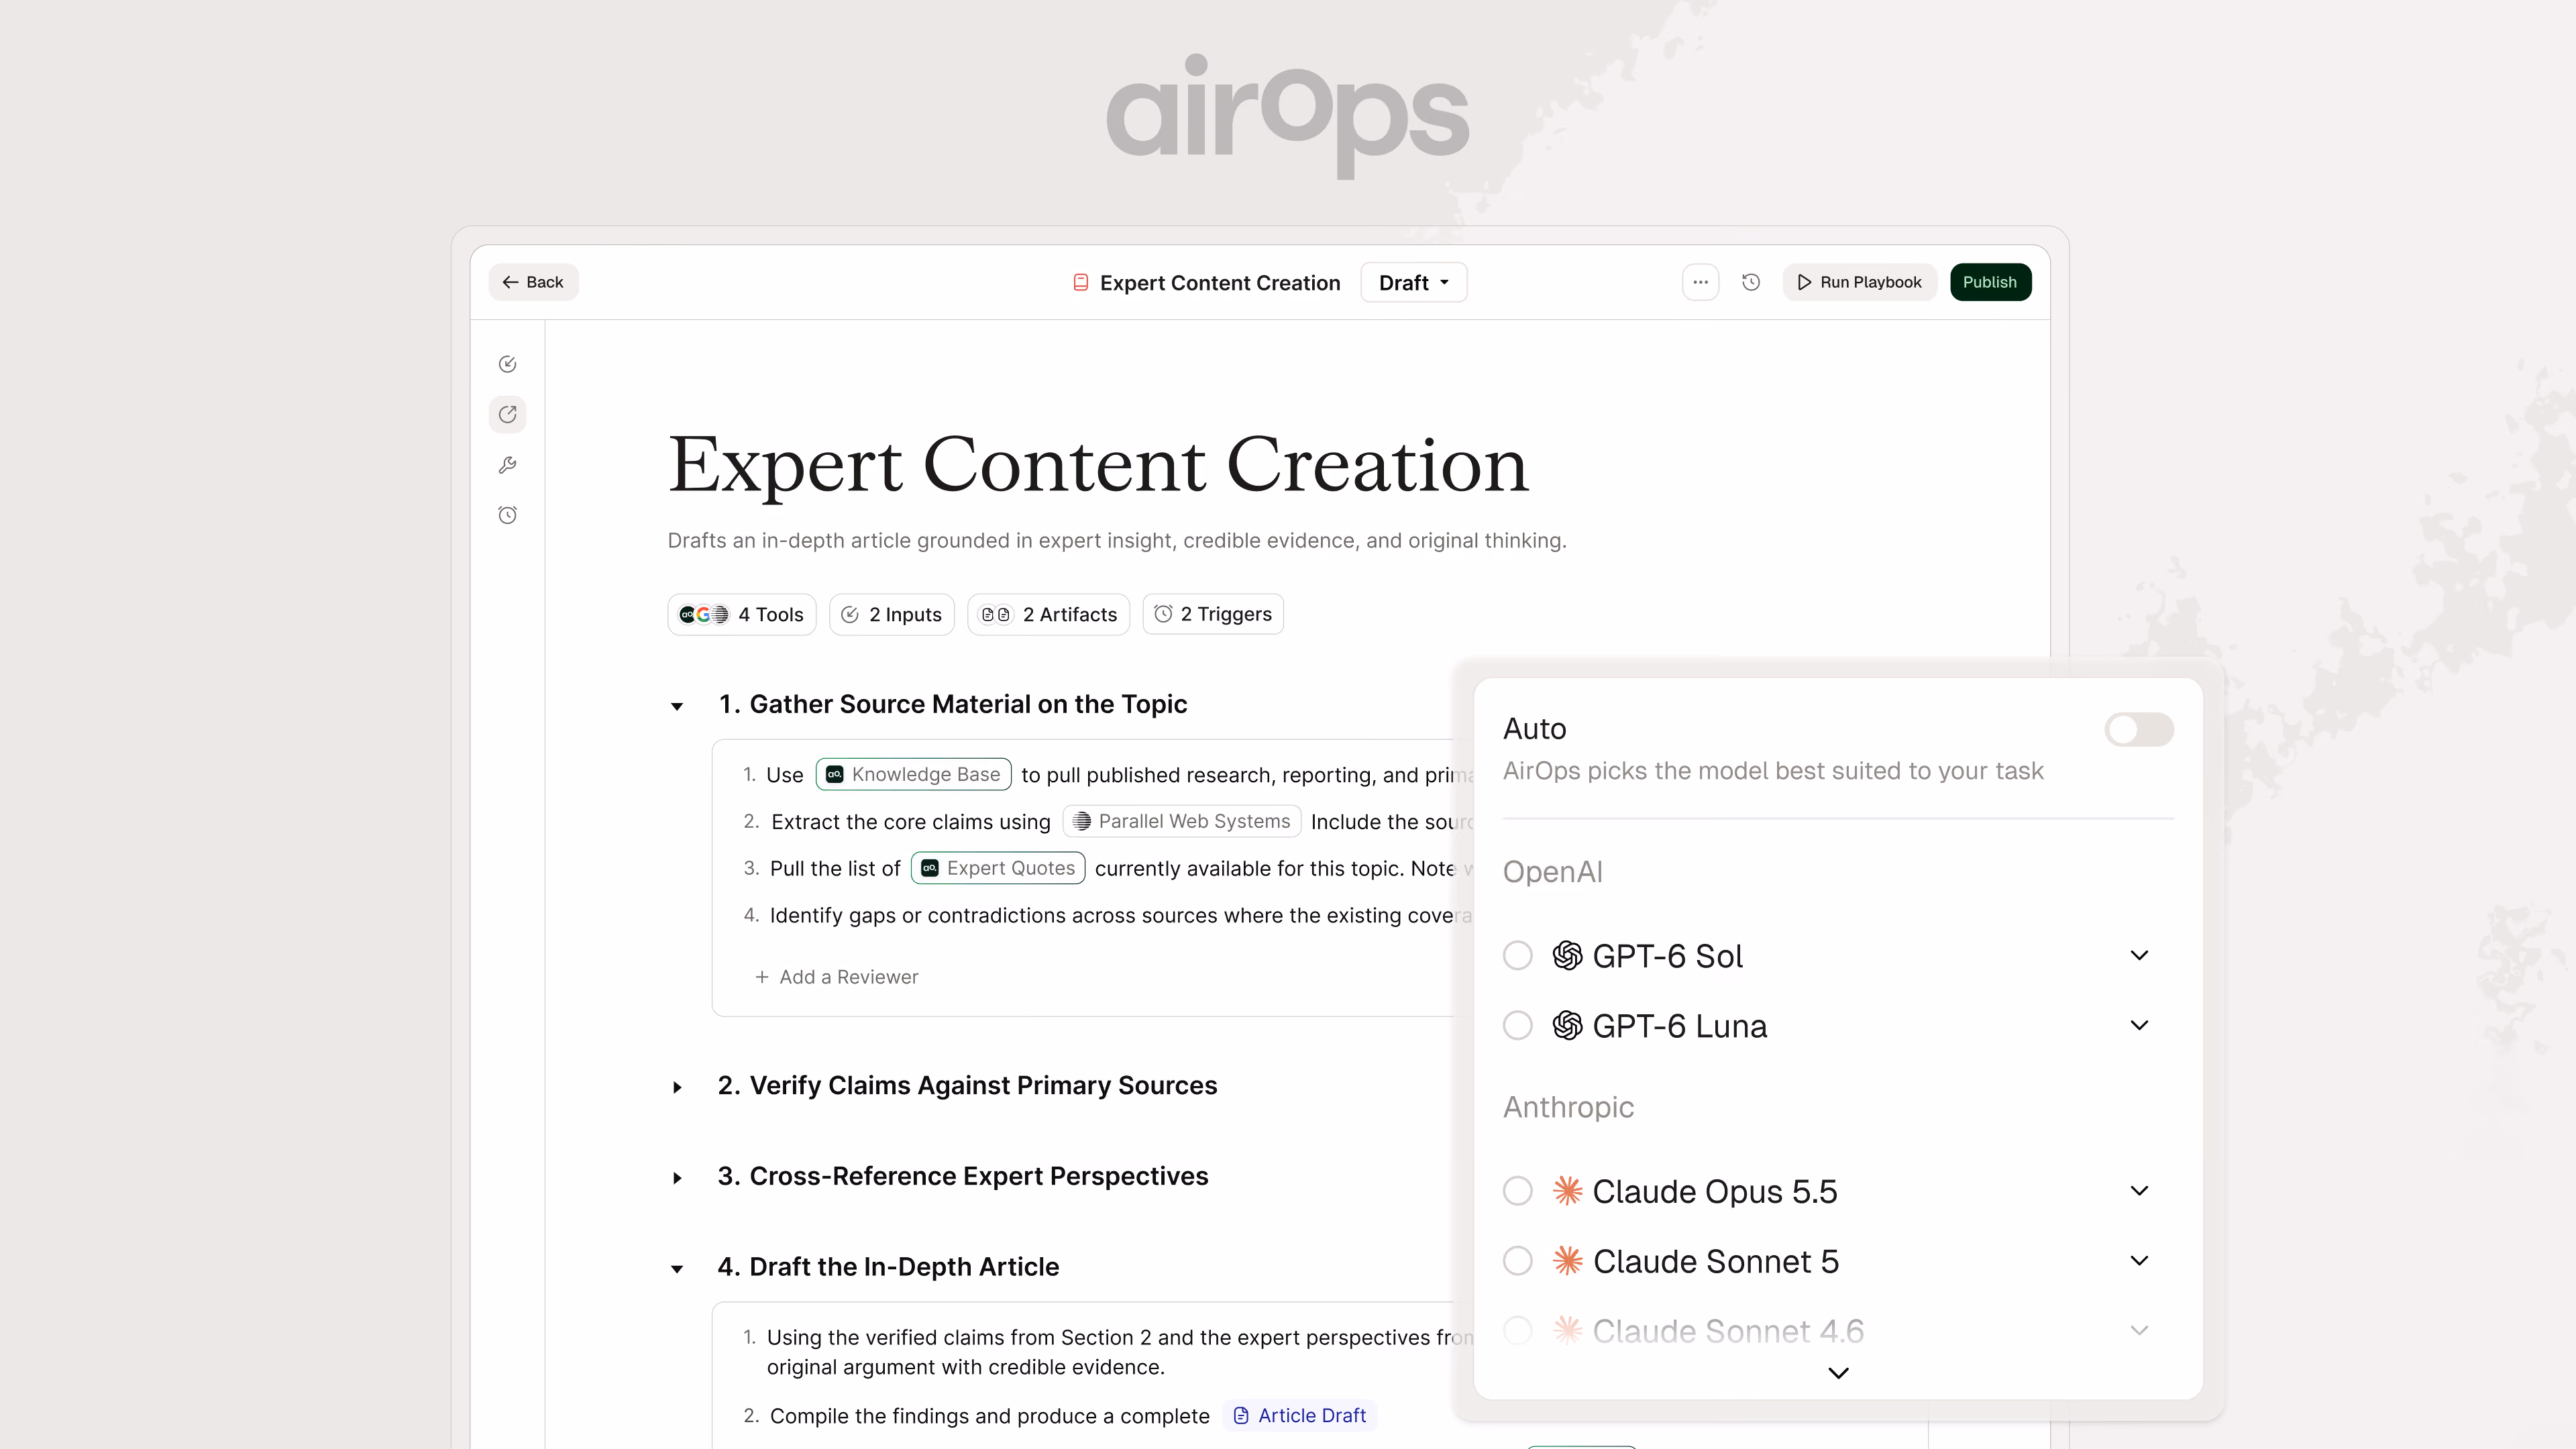
Task: Click the OpenAI logo beside GPT-6 Sol
Action: tap(1567, 956)
